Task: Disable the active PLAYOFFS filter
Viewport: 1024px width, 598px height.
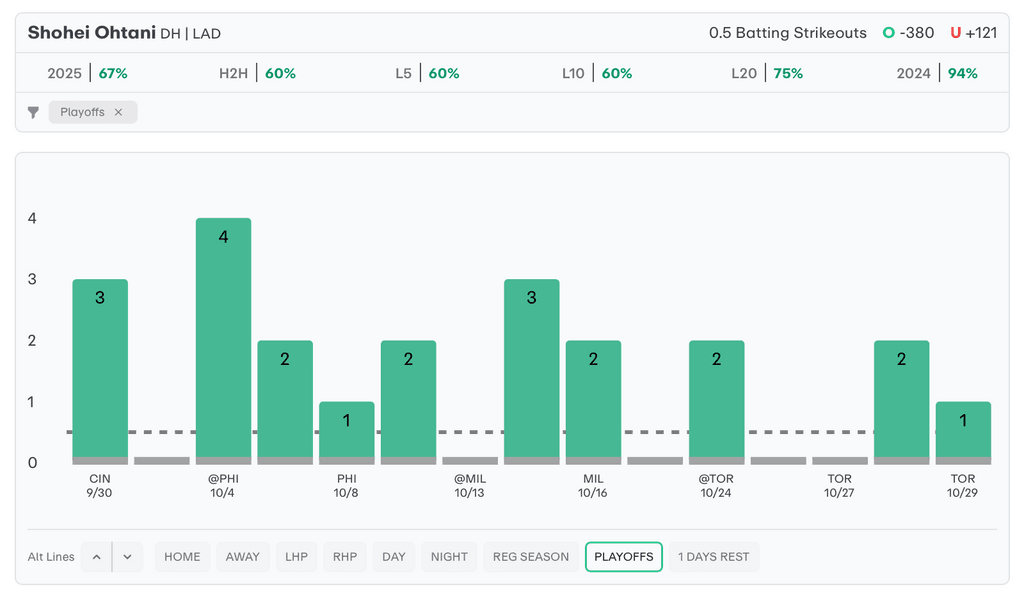Action: (623, 557)
